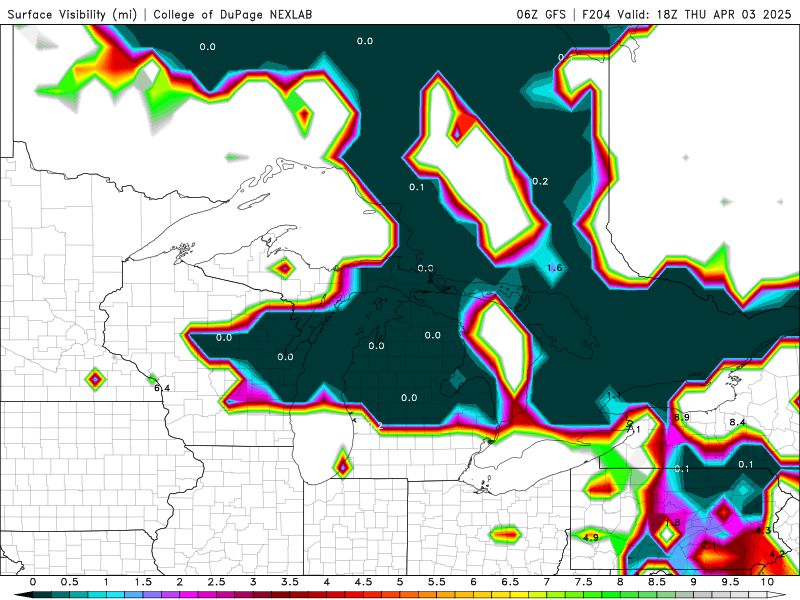Click the 4.9 visibility value on the map
Image resolution: width=800 pixels, height=600 pixels.
[591, 537]
